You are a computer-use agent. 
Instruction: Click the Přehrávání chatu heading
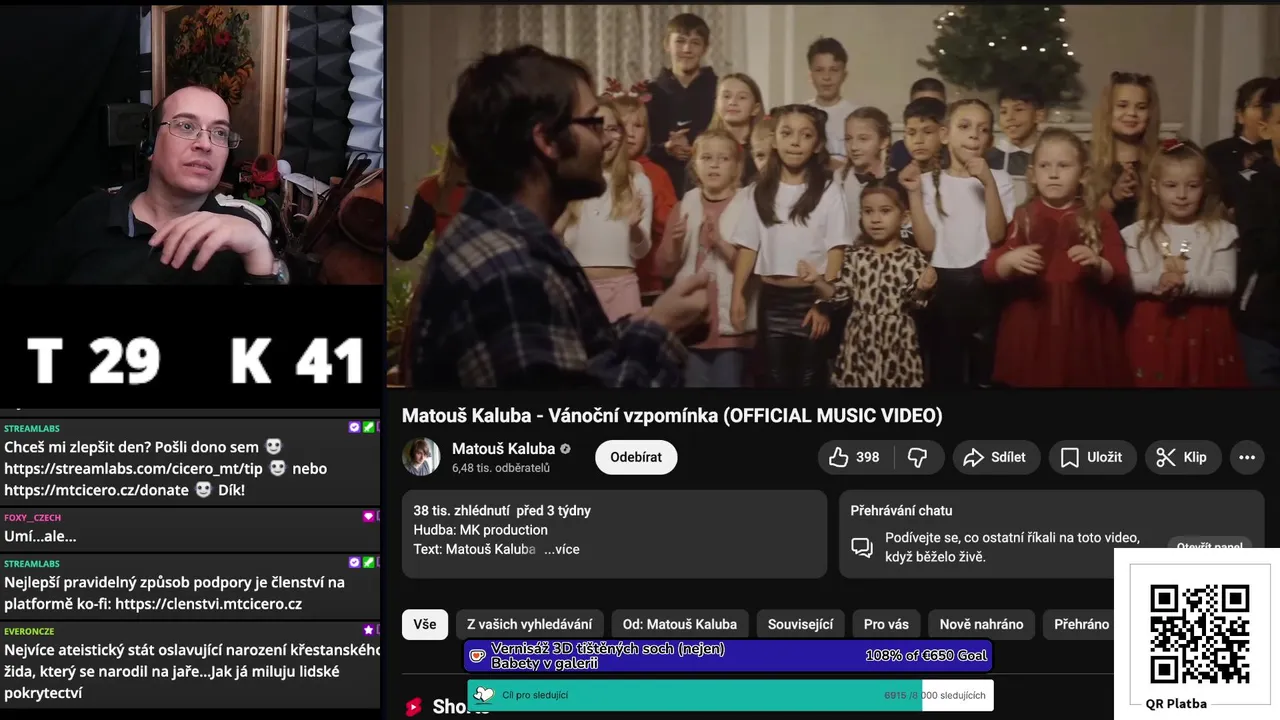tap(901, 510)
